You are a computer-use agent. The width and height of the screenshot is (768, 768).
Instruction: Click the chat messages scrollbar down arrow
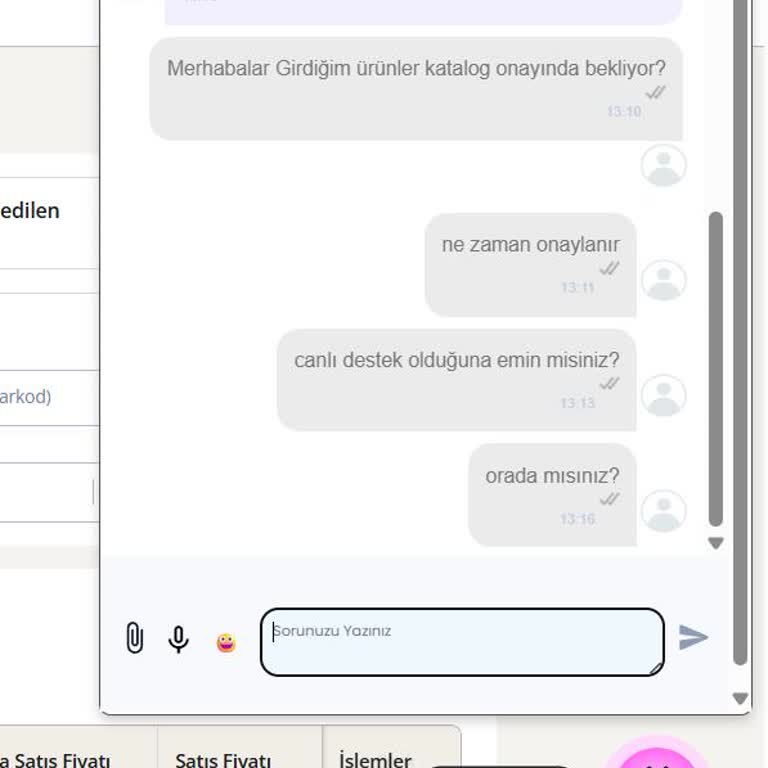pyautogui.click(x=715, y=543)
